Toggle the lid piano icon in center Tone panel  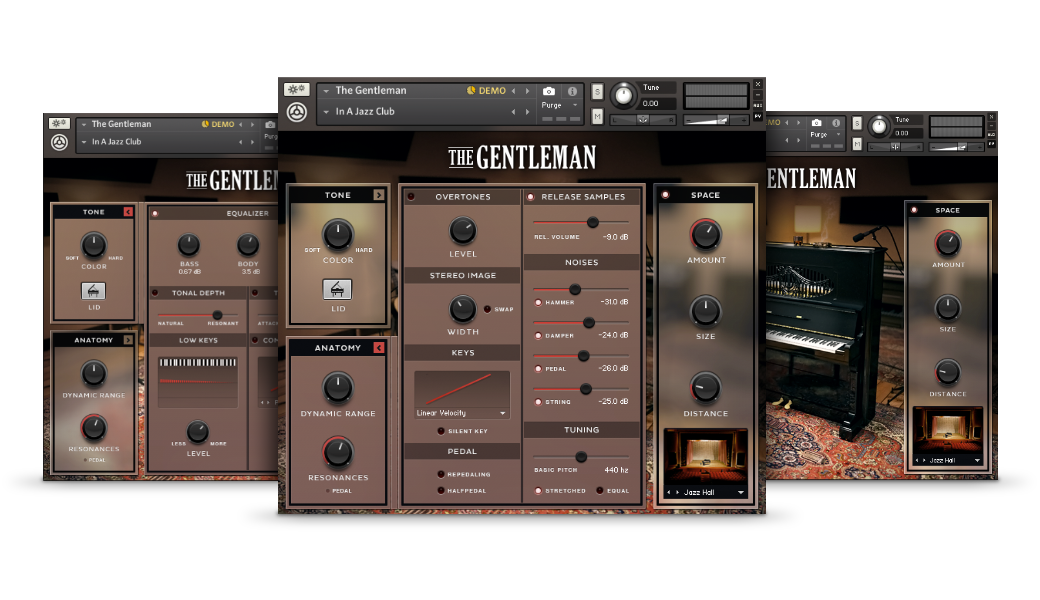(x=337, y=289)
